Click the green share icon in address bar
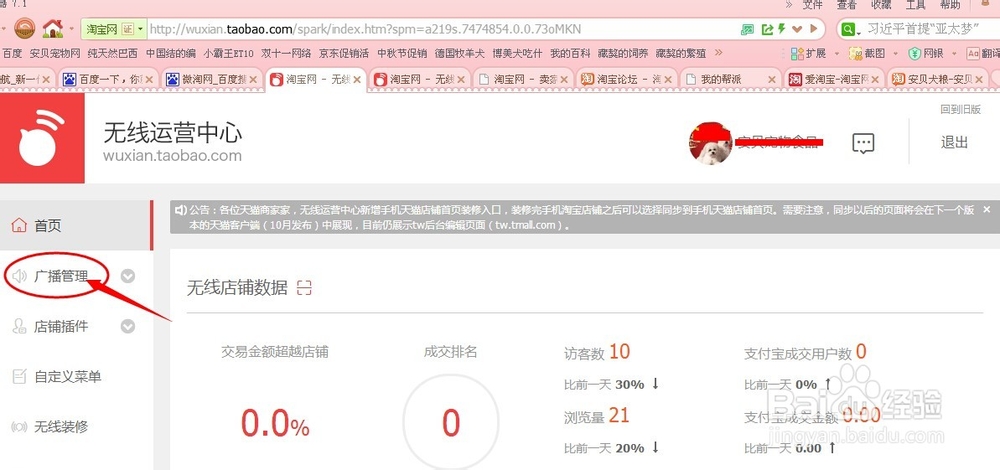Image resolution: width=1000 pixels, height=470 pixels. (x=767, y=29)
